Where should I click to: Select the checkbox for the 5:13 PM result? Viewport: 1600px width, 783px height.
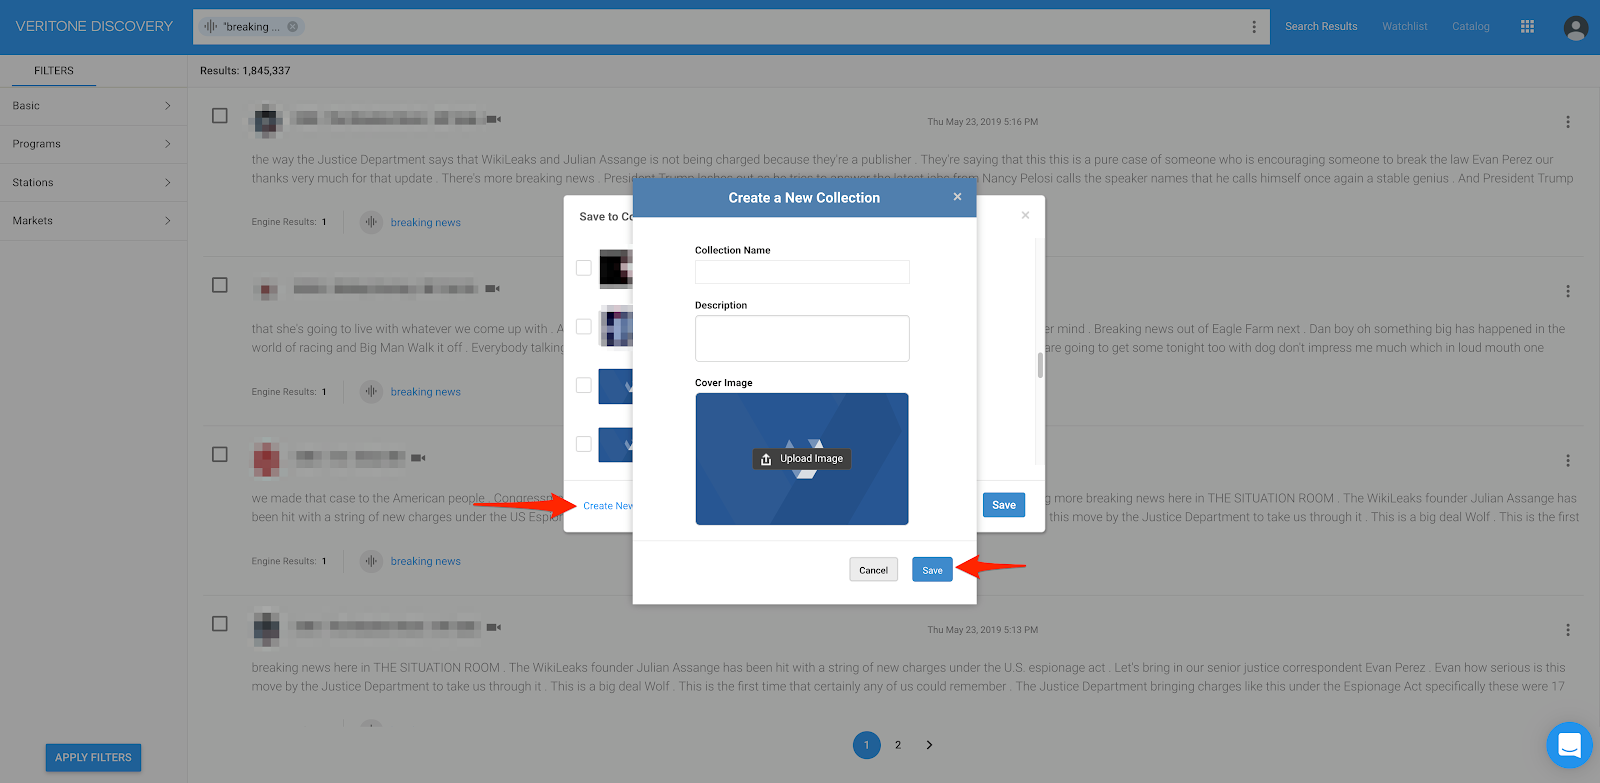click(x=220, y=623)
